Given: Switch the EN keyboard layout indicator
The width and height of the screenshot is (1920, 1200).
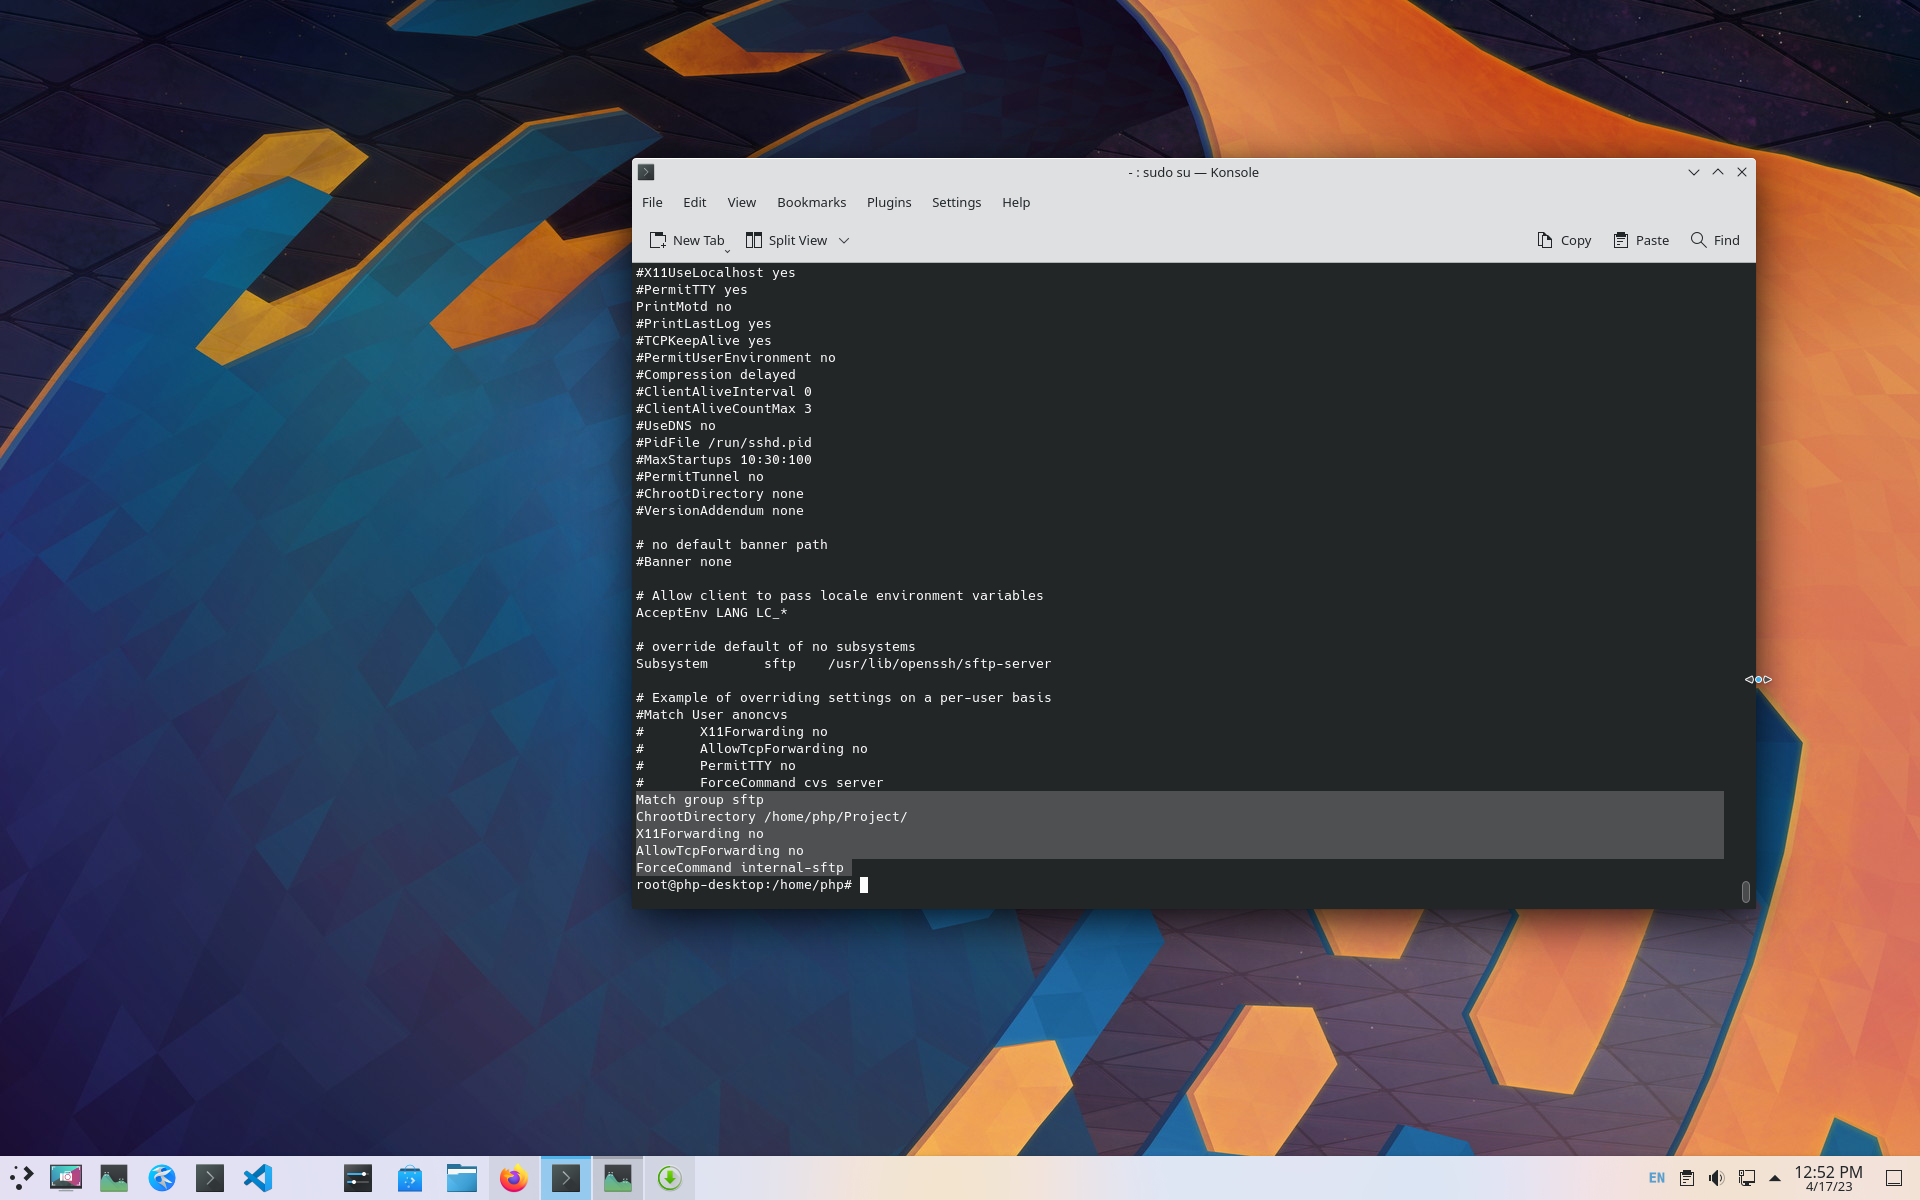Looking at the screenshot, I should [1656, 1178].
